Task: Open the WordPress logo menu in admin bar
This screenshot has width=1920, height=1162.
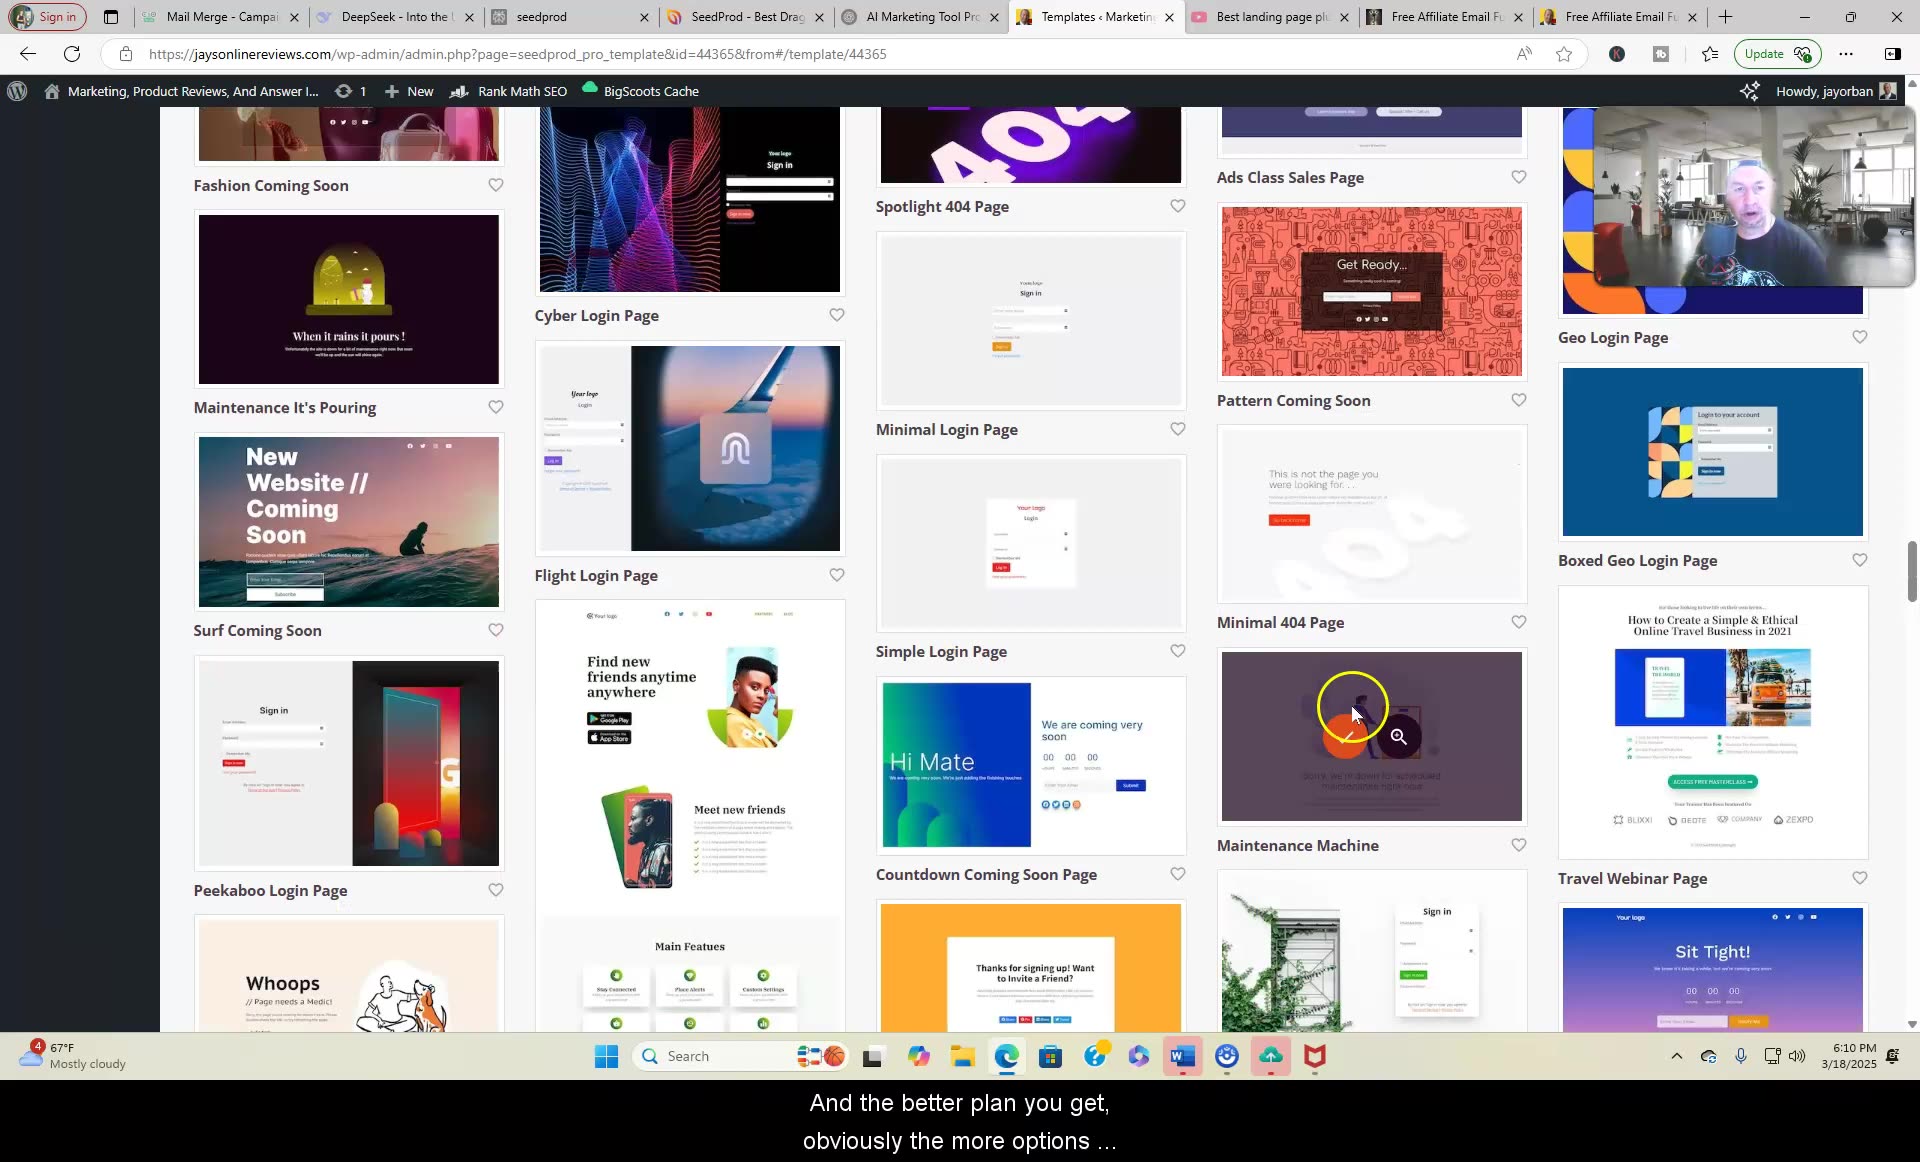Action: point(17,91)
